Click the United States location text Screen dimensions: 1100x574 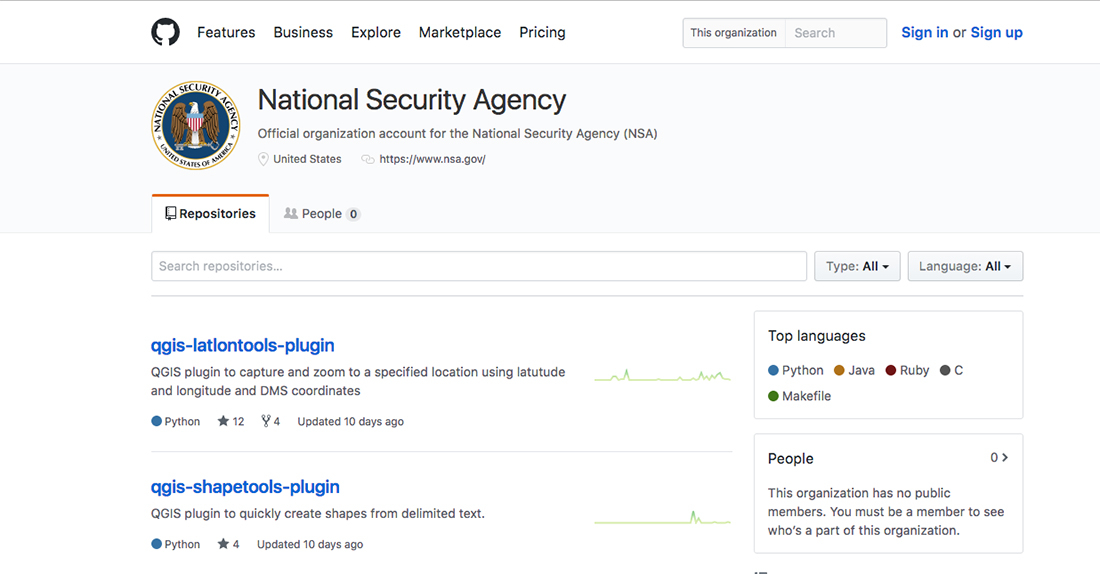point(307,159)
